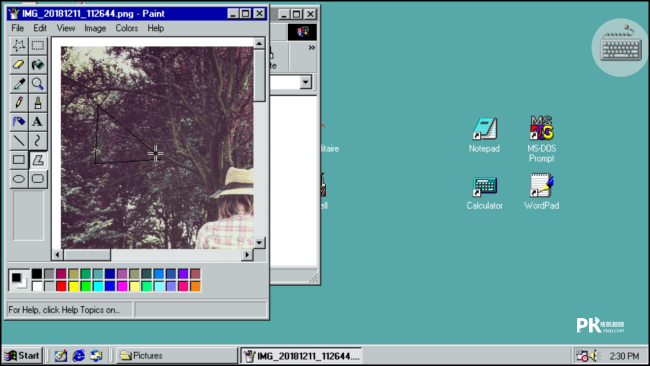
Task: Open the View menu
Action: (x=65, y=28)
